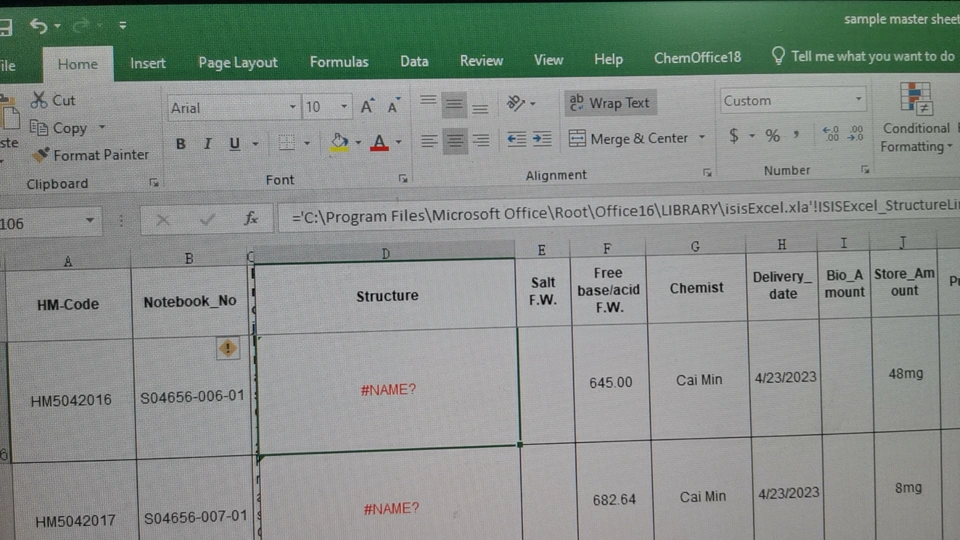The height and width of the screenshot is (540, 960).
Task: Apply Percent Style number format
Action: pos(772,135)
